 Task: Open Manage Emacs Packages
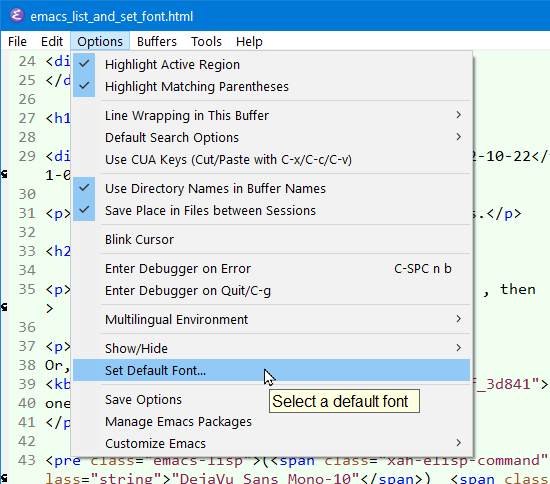tap(271, 422)
